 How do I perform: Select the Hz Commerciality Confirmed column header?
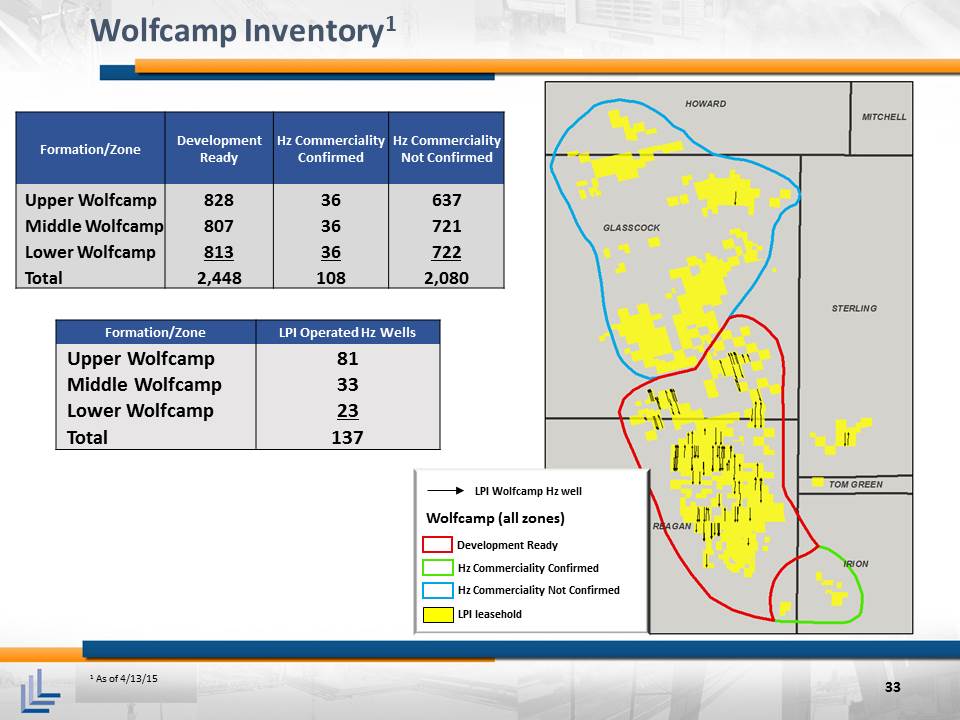(x=331, y=148)
